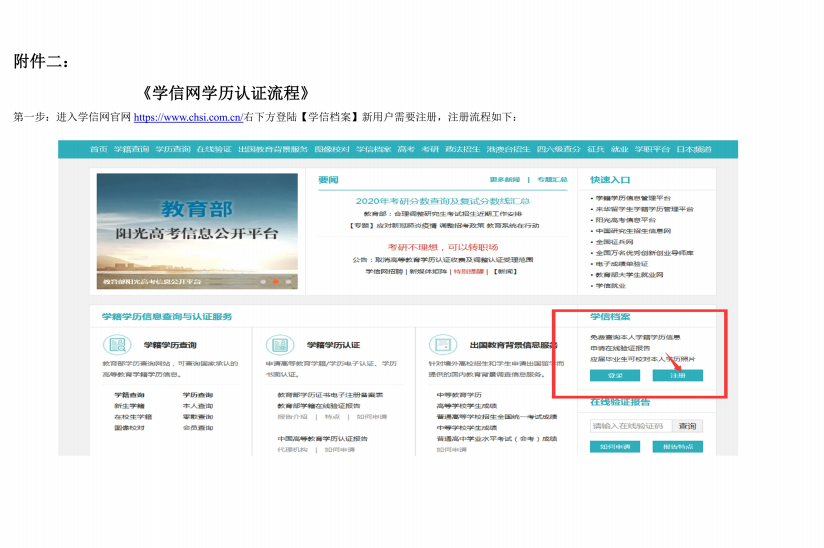Select 征兵 in the navigation bar
This screenshot has width=824, height=548.
click(596, 149)
